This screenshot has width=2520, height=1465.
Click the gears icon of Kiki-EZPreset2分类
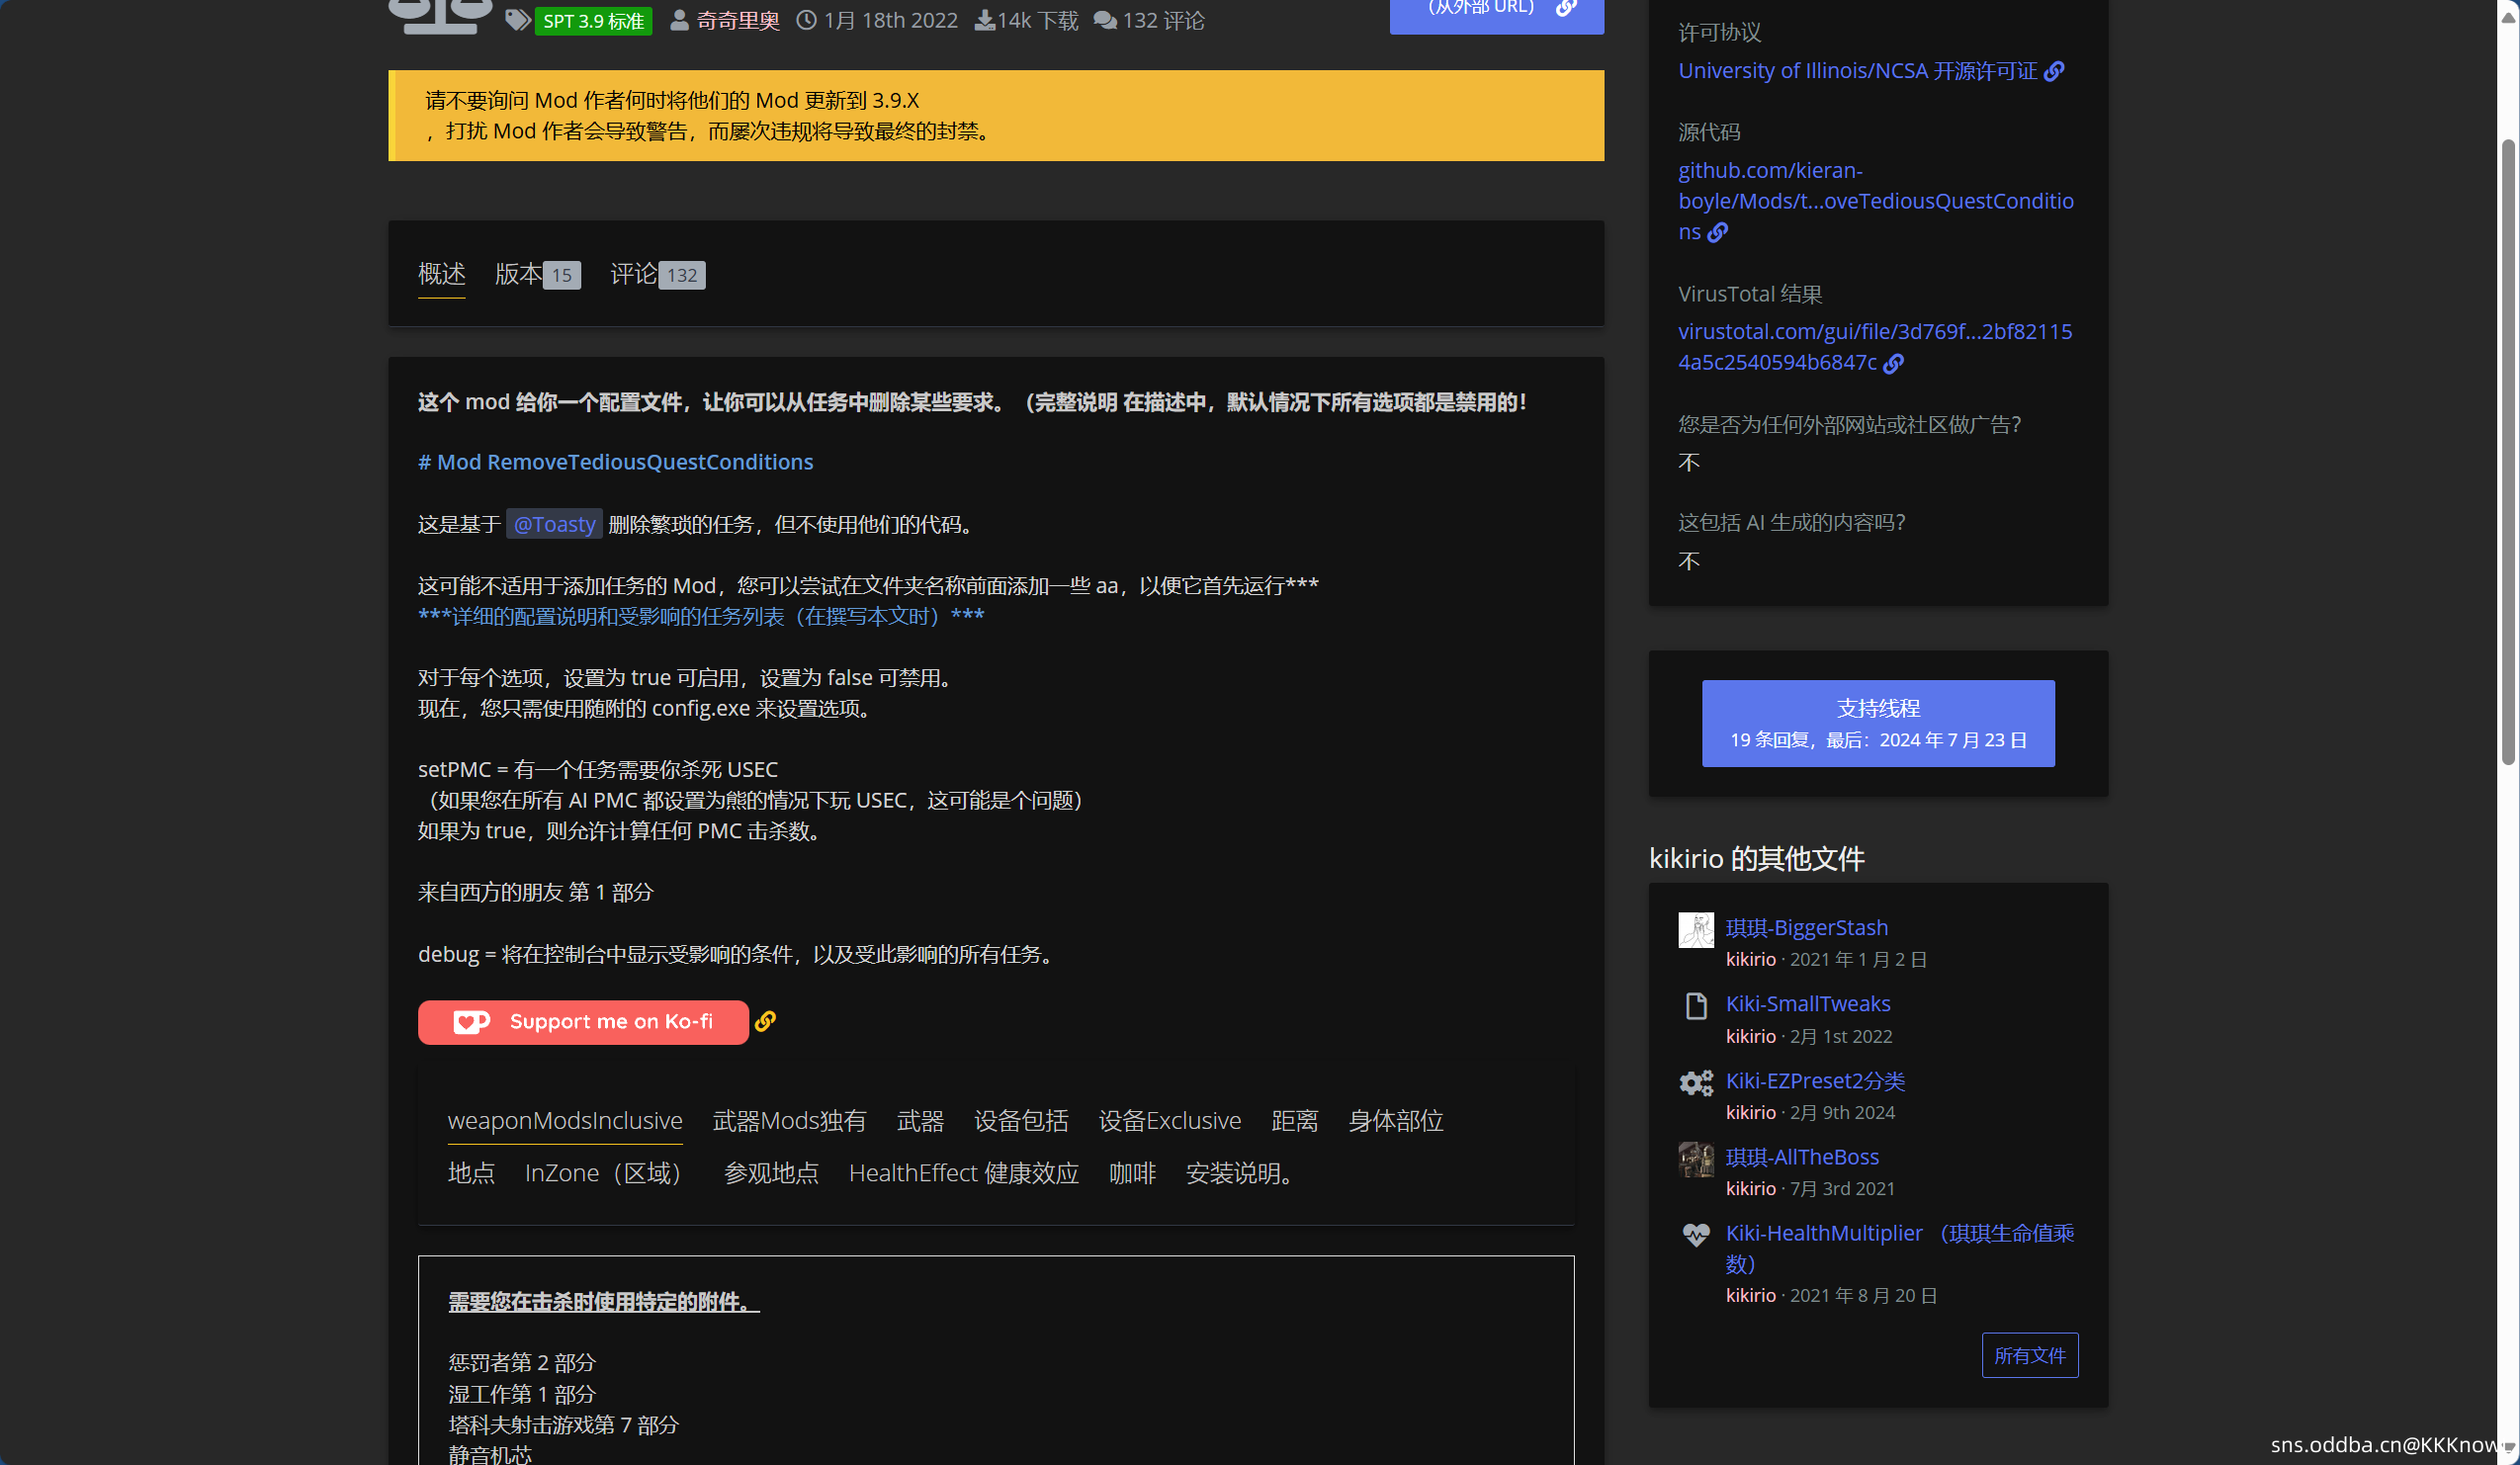[x=1695, y=1082]
